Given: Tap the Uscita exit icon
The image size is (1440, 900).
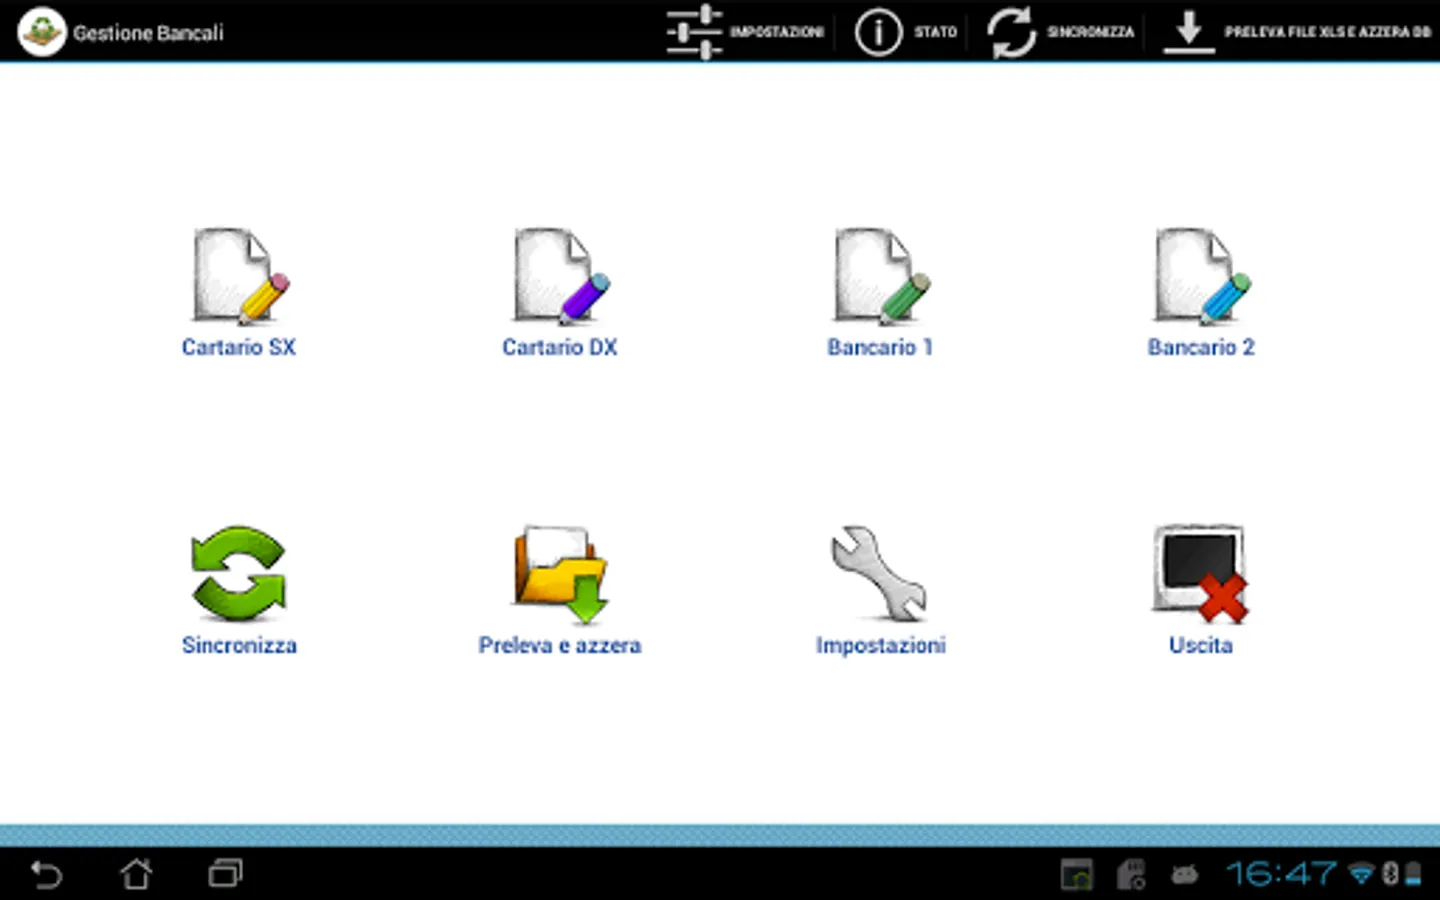Looking at the screenshot, I should tap(1200, 573).
